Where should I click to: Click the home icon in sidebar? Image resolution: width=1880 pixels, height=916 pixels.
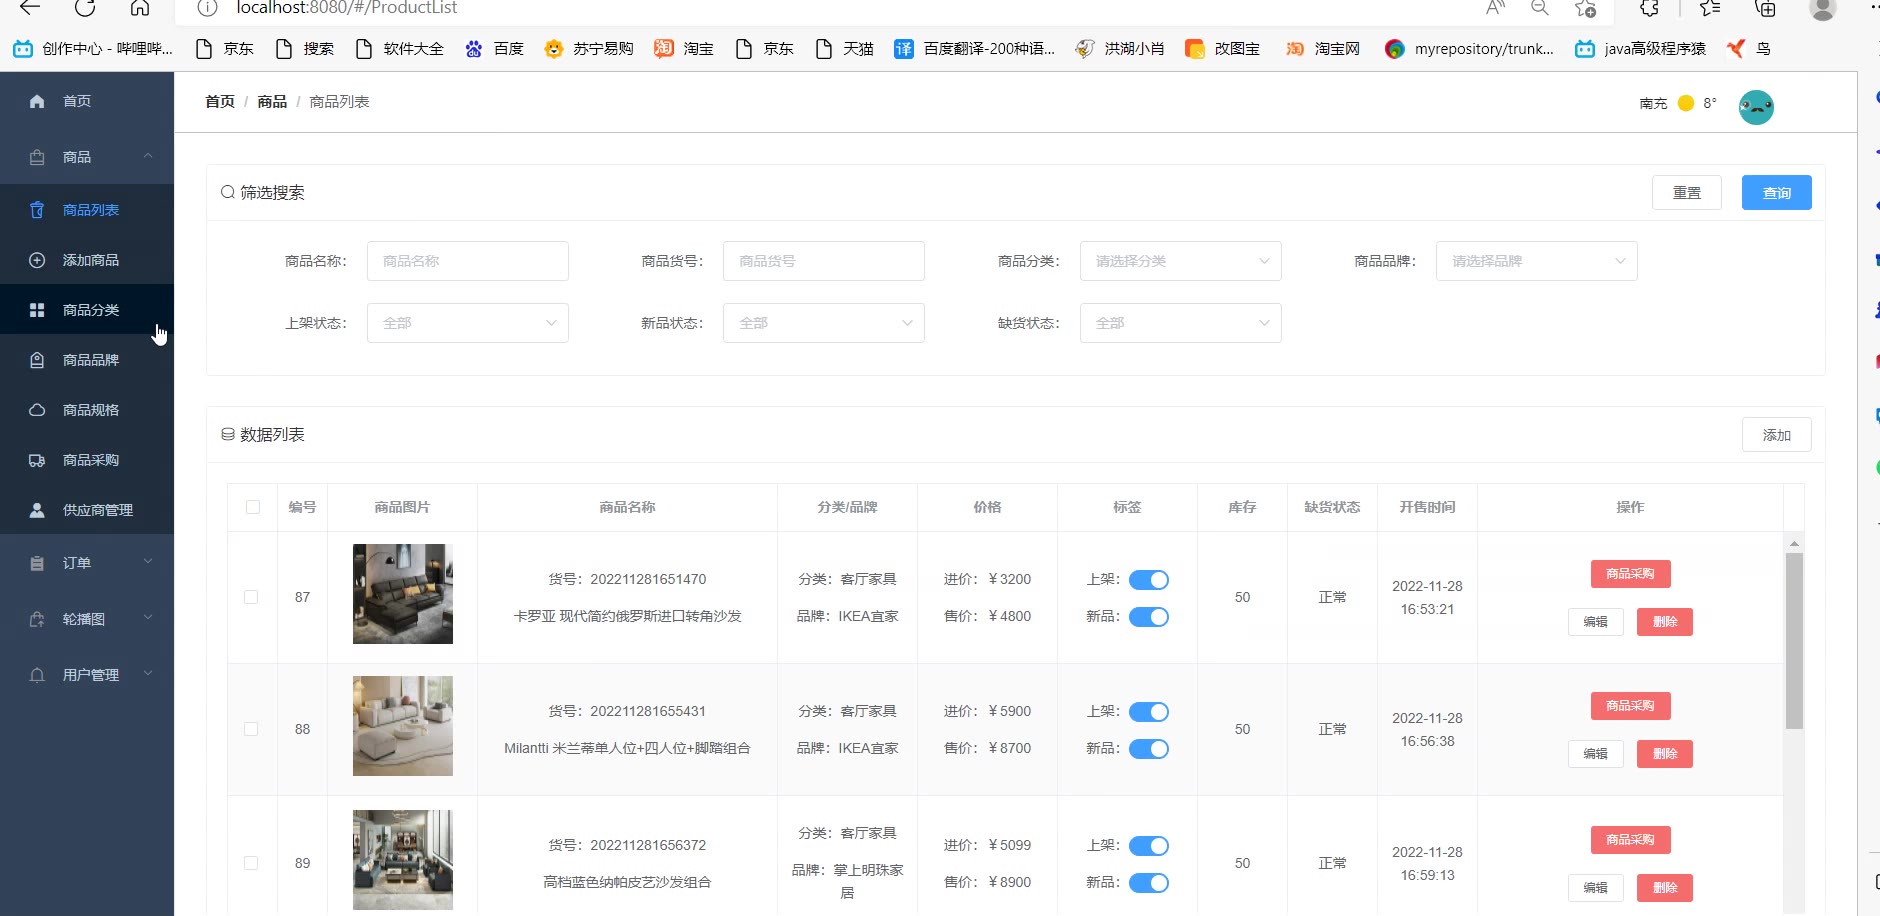coord(37,101)
